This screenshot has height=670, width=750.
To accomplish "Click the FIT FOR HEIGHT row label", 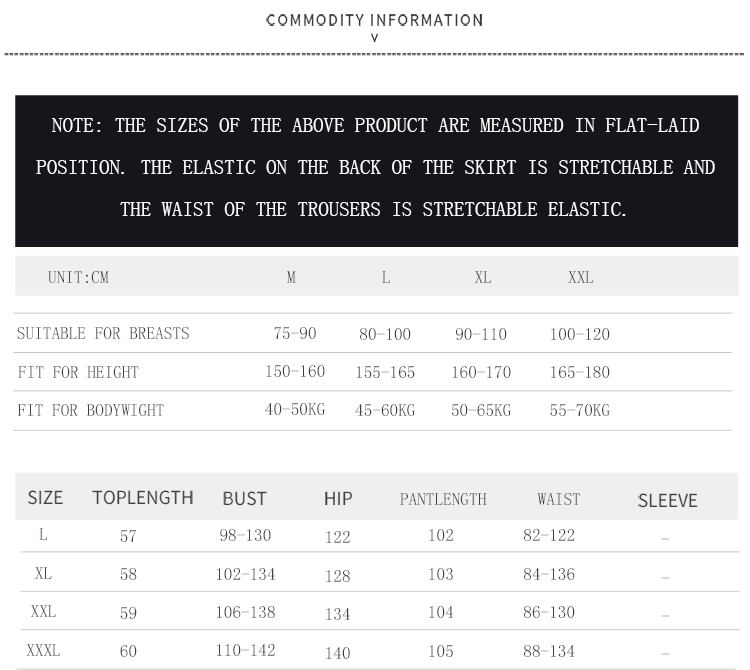I will click(78, 372).
